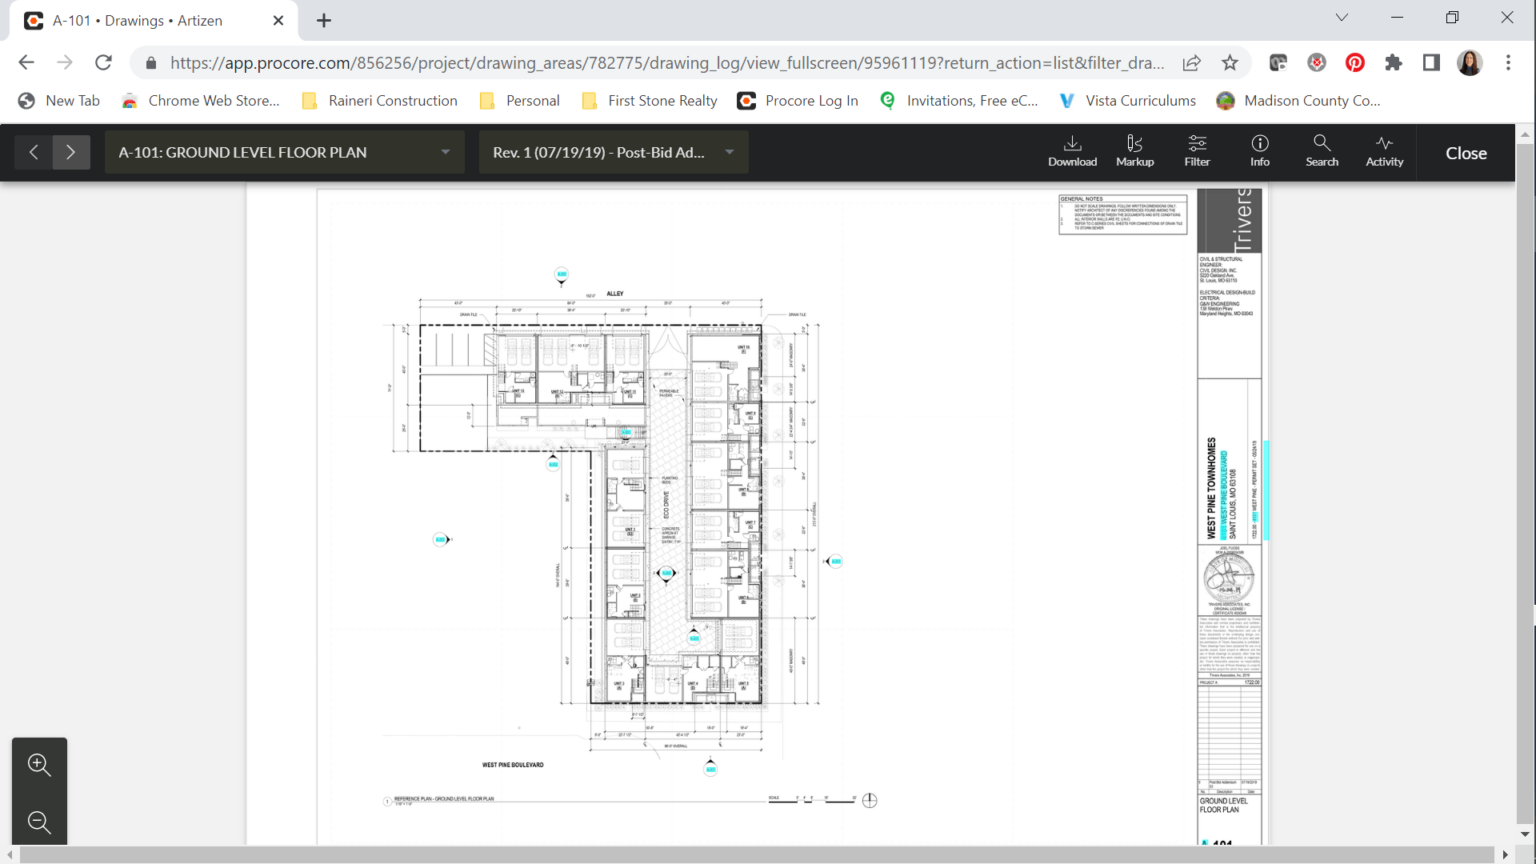The width and height of the screenshot is (1536, 864).
Task: Go to next drawing arrow
Action: click(x=71, y=152)
